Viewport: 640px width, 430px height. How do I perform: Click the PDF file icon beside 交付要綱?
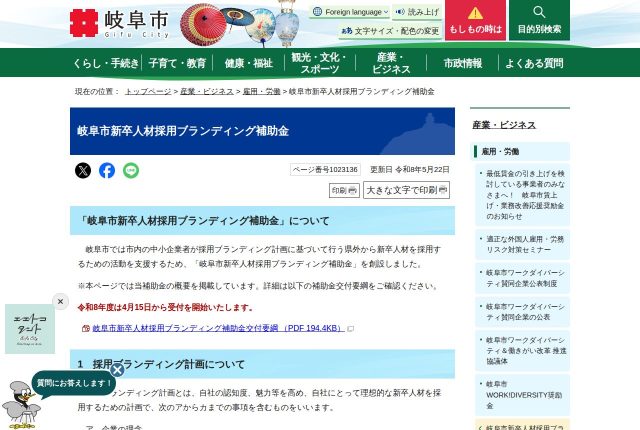86,328
